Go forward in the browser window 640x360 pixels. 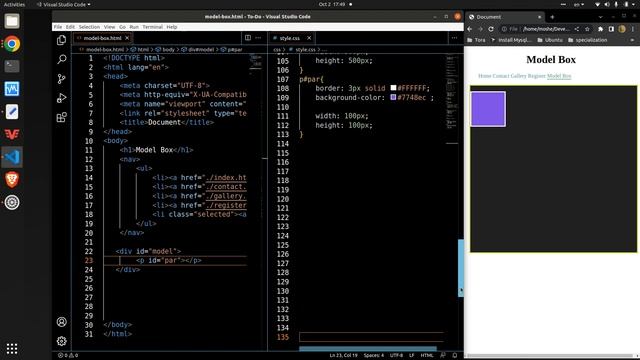[480, 29]
